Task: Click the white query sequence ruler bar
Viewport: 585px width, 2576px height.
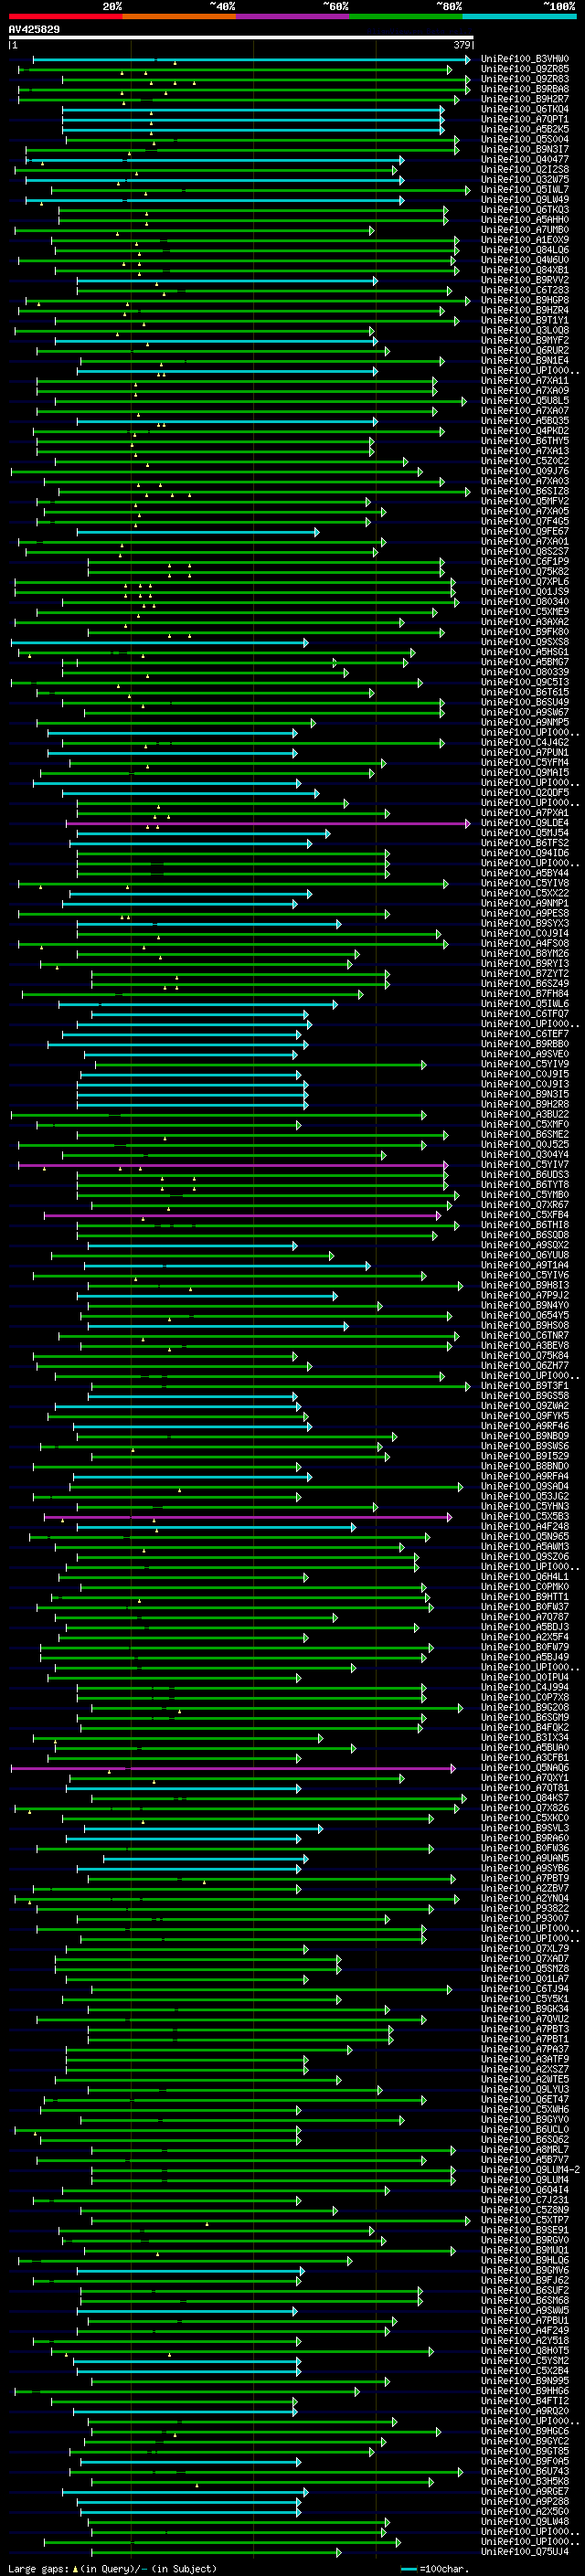Action: click(x=240, y=38)
